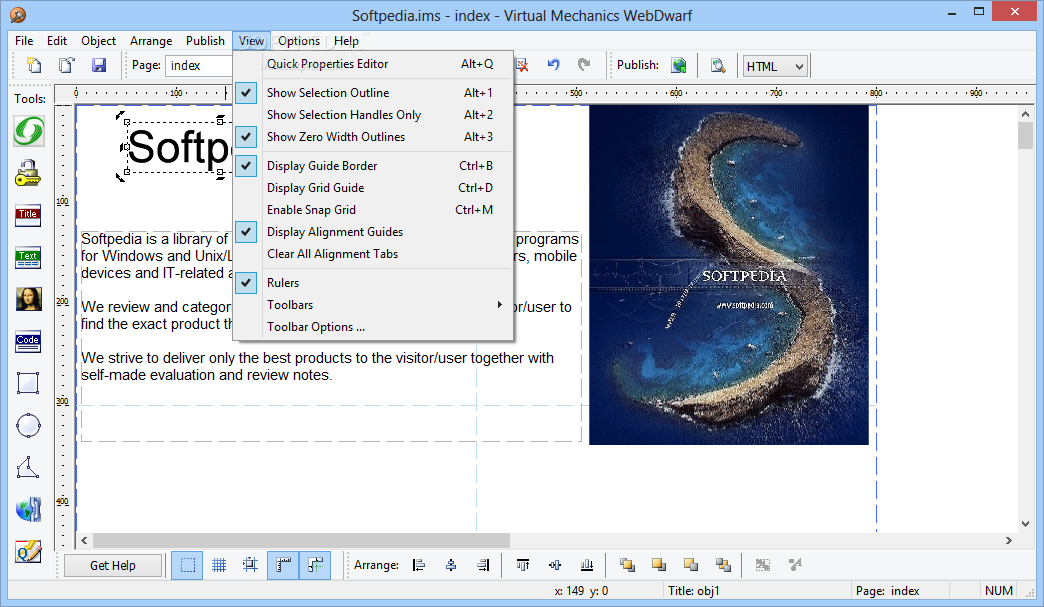Toggle snap grid button in bottom toolbar

[x=251, y=566]
